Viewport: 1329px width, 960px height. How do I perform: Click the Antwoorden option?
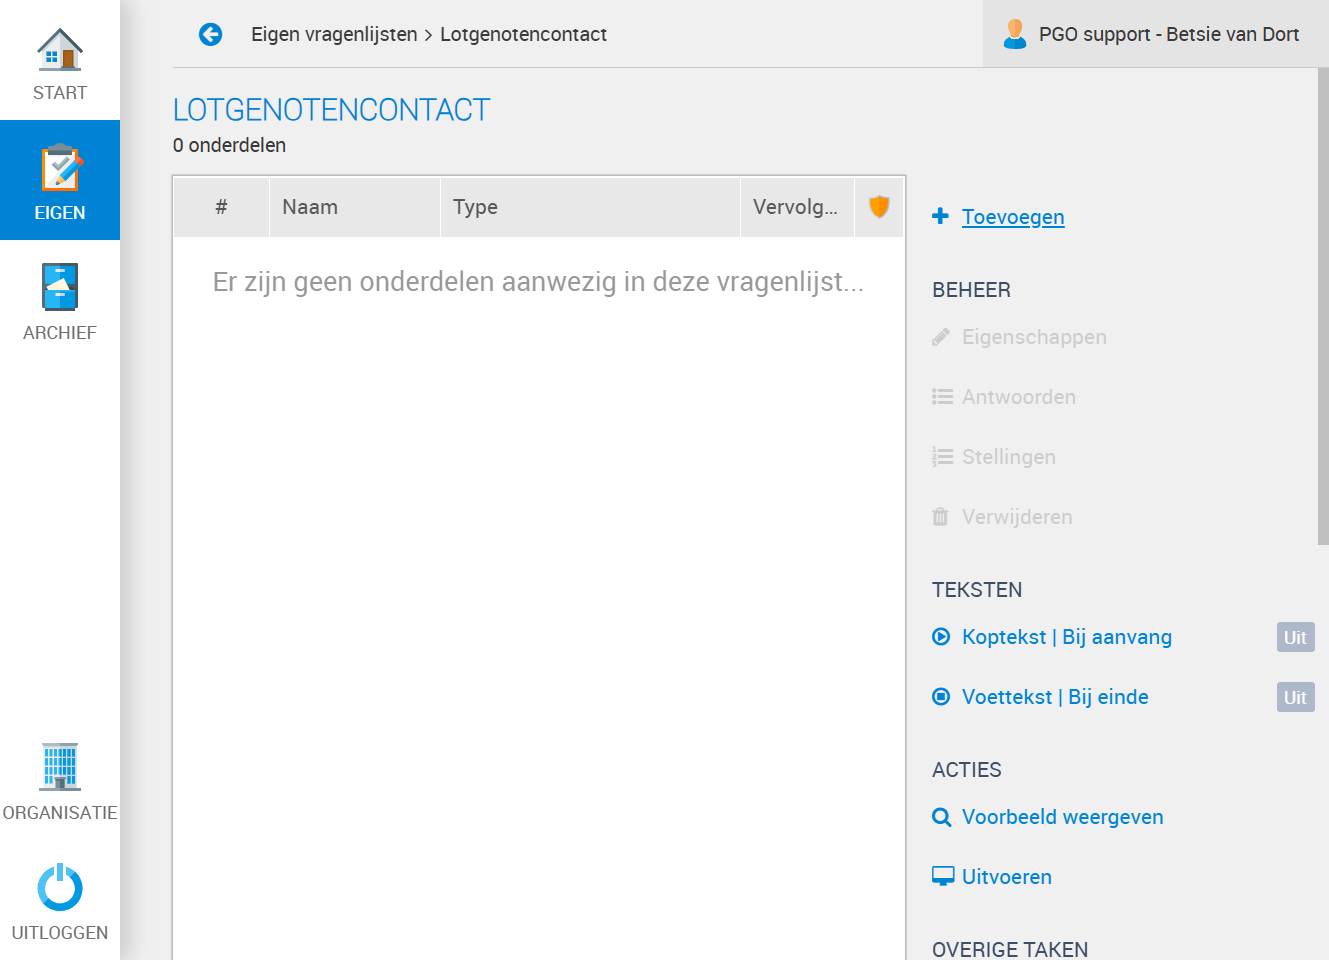pyautogui.click(x=1019, y=397)
